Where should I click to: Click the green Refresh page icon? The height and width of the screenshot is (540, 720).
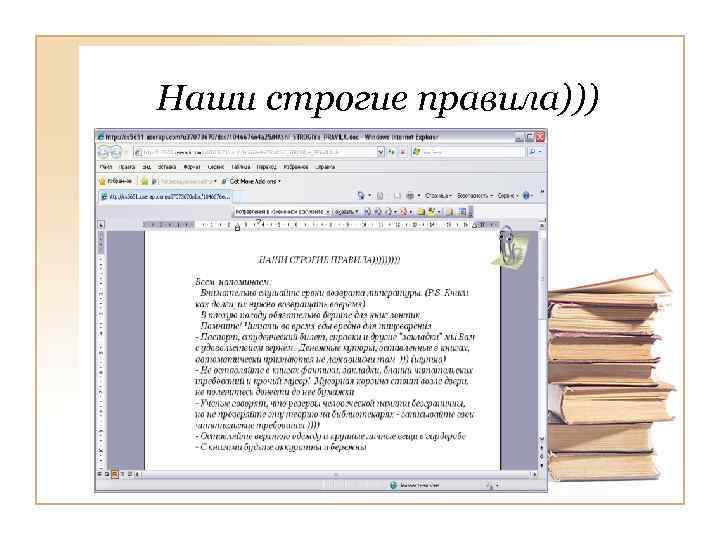click(x=392, y=152)
